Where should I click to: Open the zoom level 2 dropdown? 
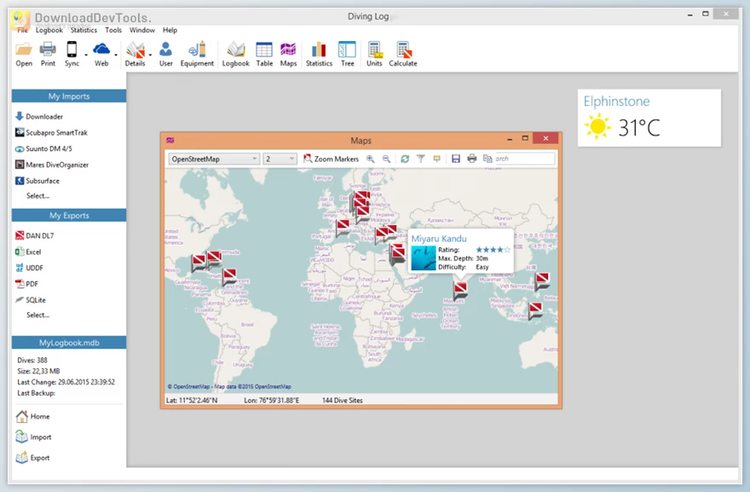click(292, 159)
